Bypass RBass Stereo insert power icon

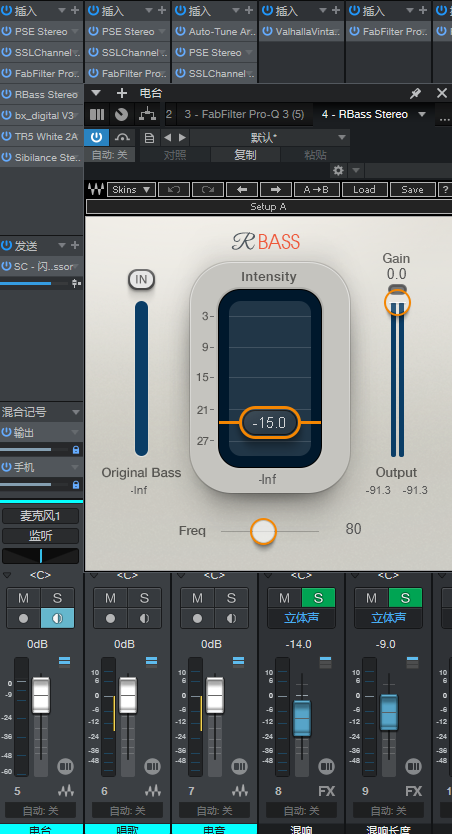click(x=6, y=94)
